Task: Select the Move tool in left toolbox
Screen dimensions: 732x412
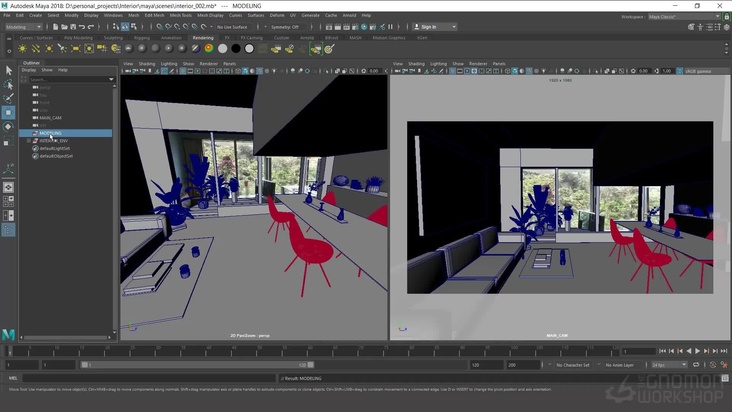Action: tap(9, 113)
